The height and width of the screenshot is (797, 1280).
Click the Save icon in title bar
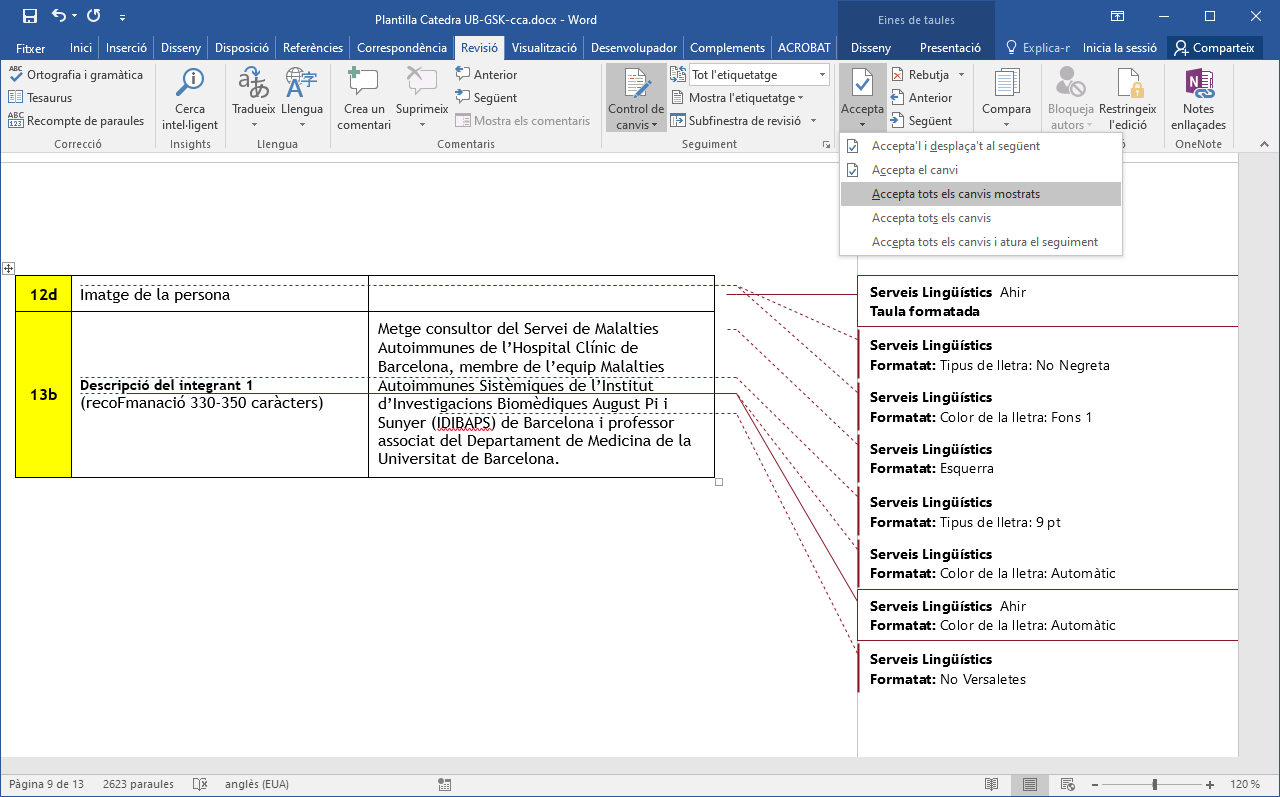coord(29,16)
